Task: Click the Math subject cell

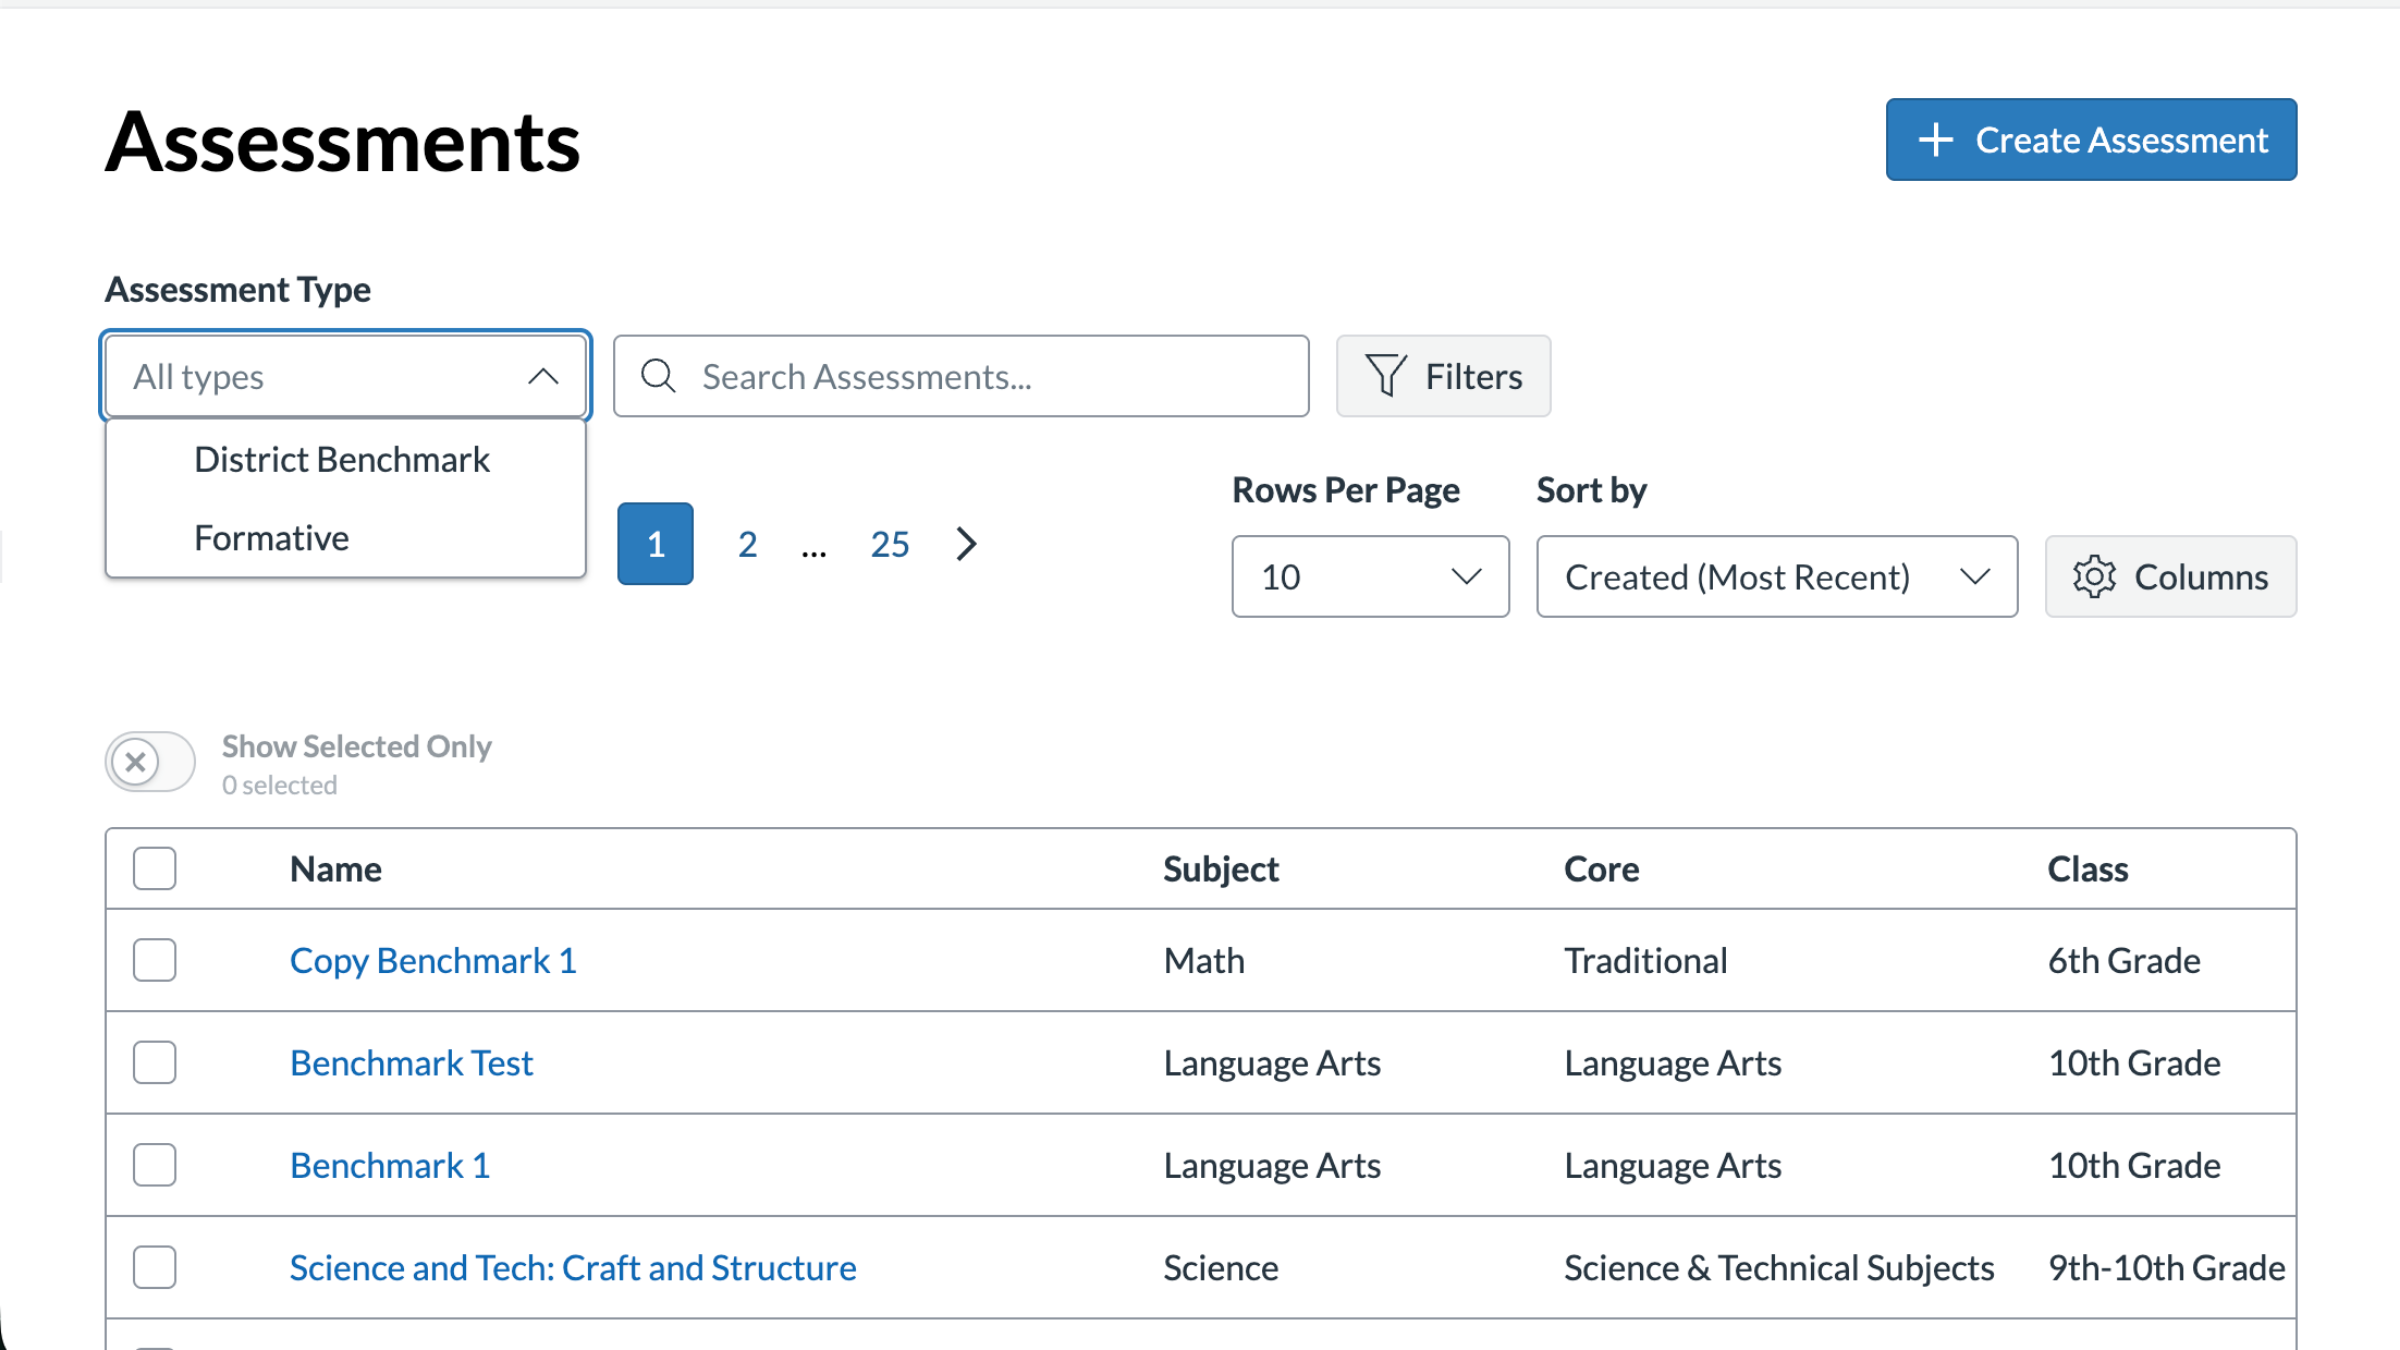Action: pos(1204,961)
